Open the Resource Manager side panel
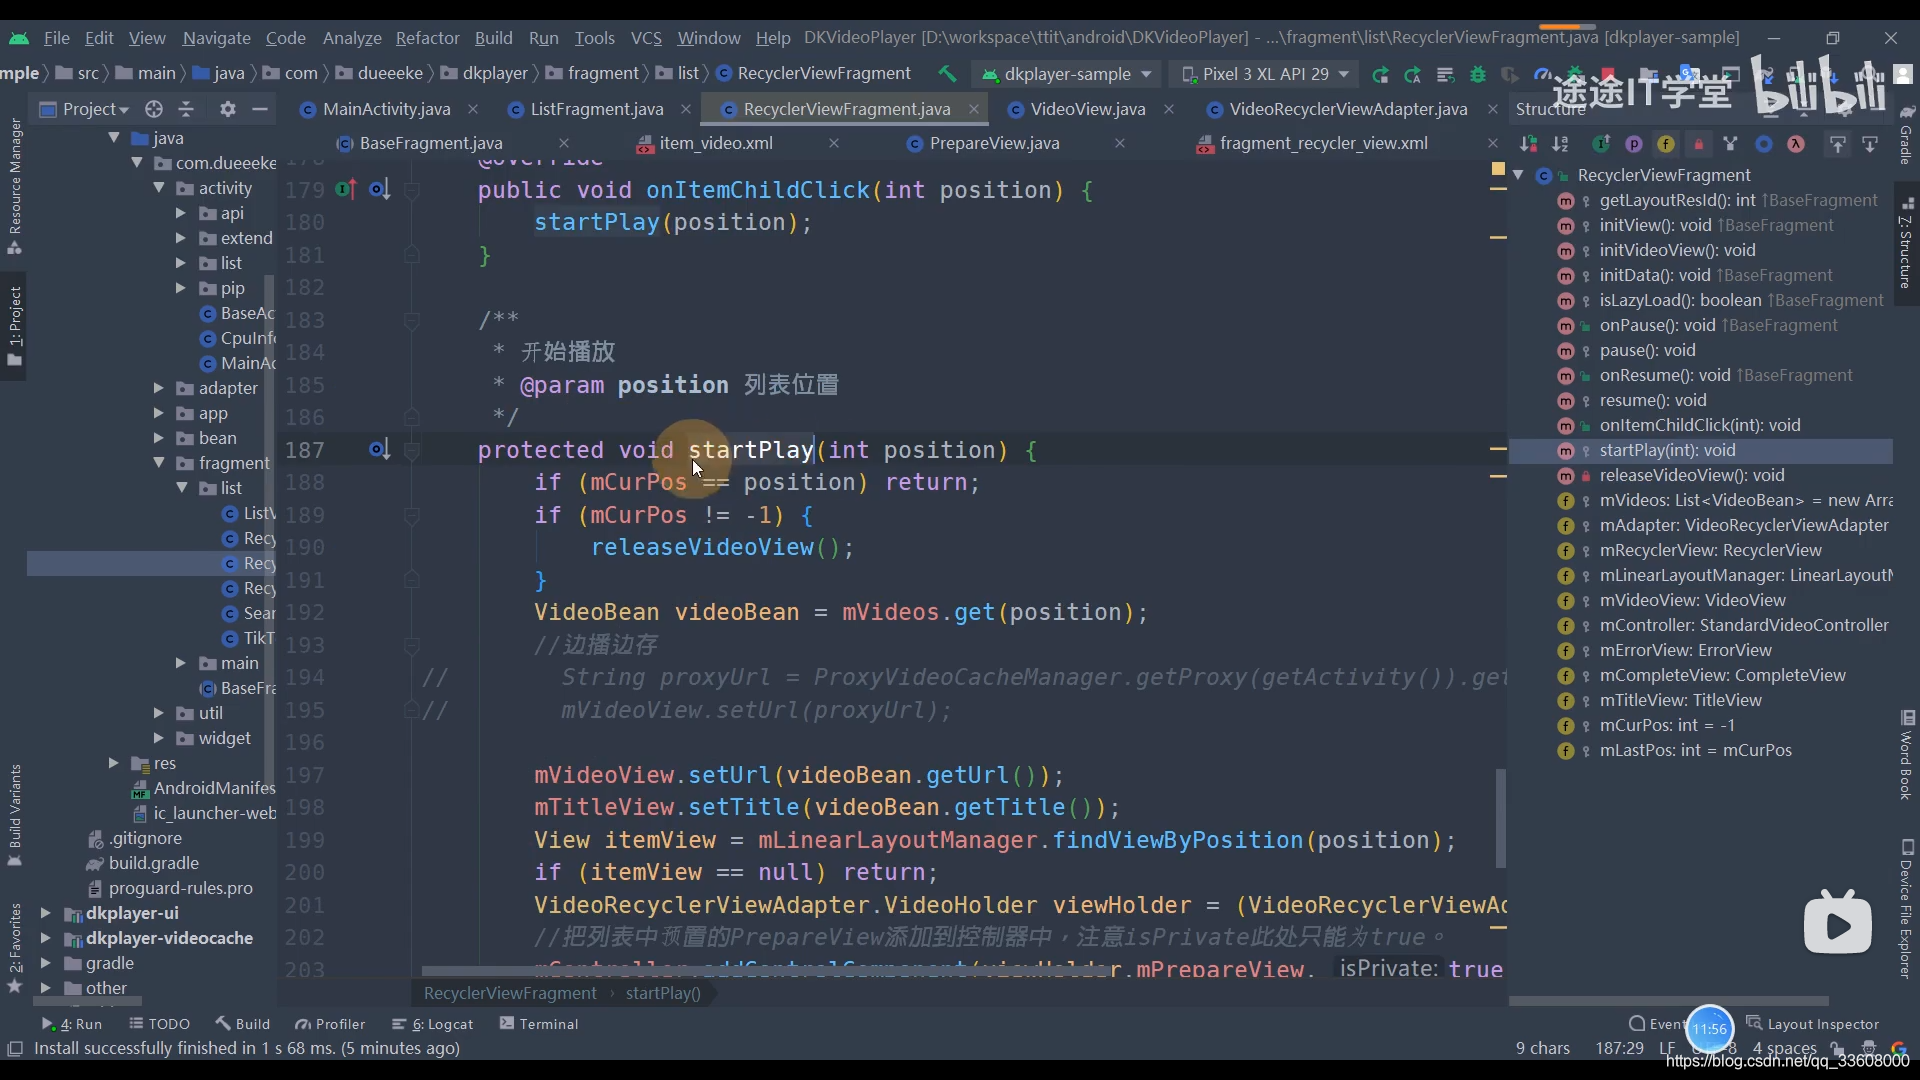 (x=15, y=185)
